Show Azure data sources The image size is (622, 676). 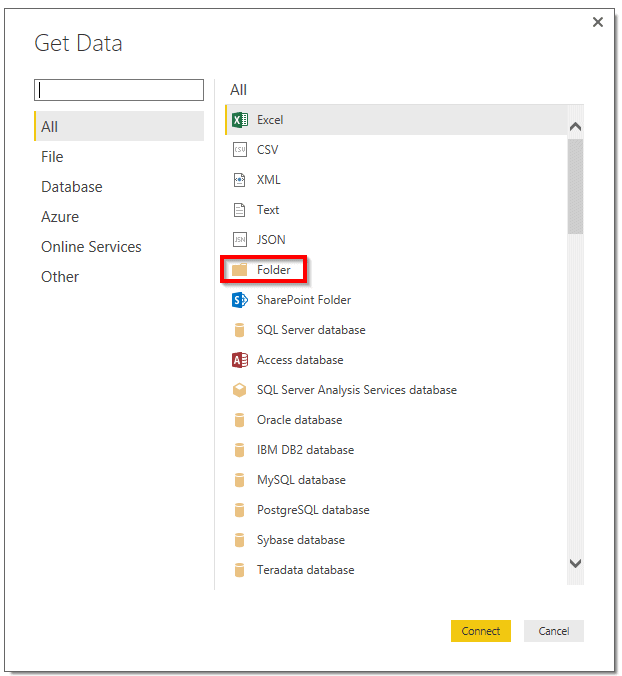pos(60,217)
